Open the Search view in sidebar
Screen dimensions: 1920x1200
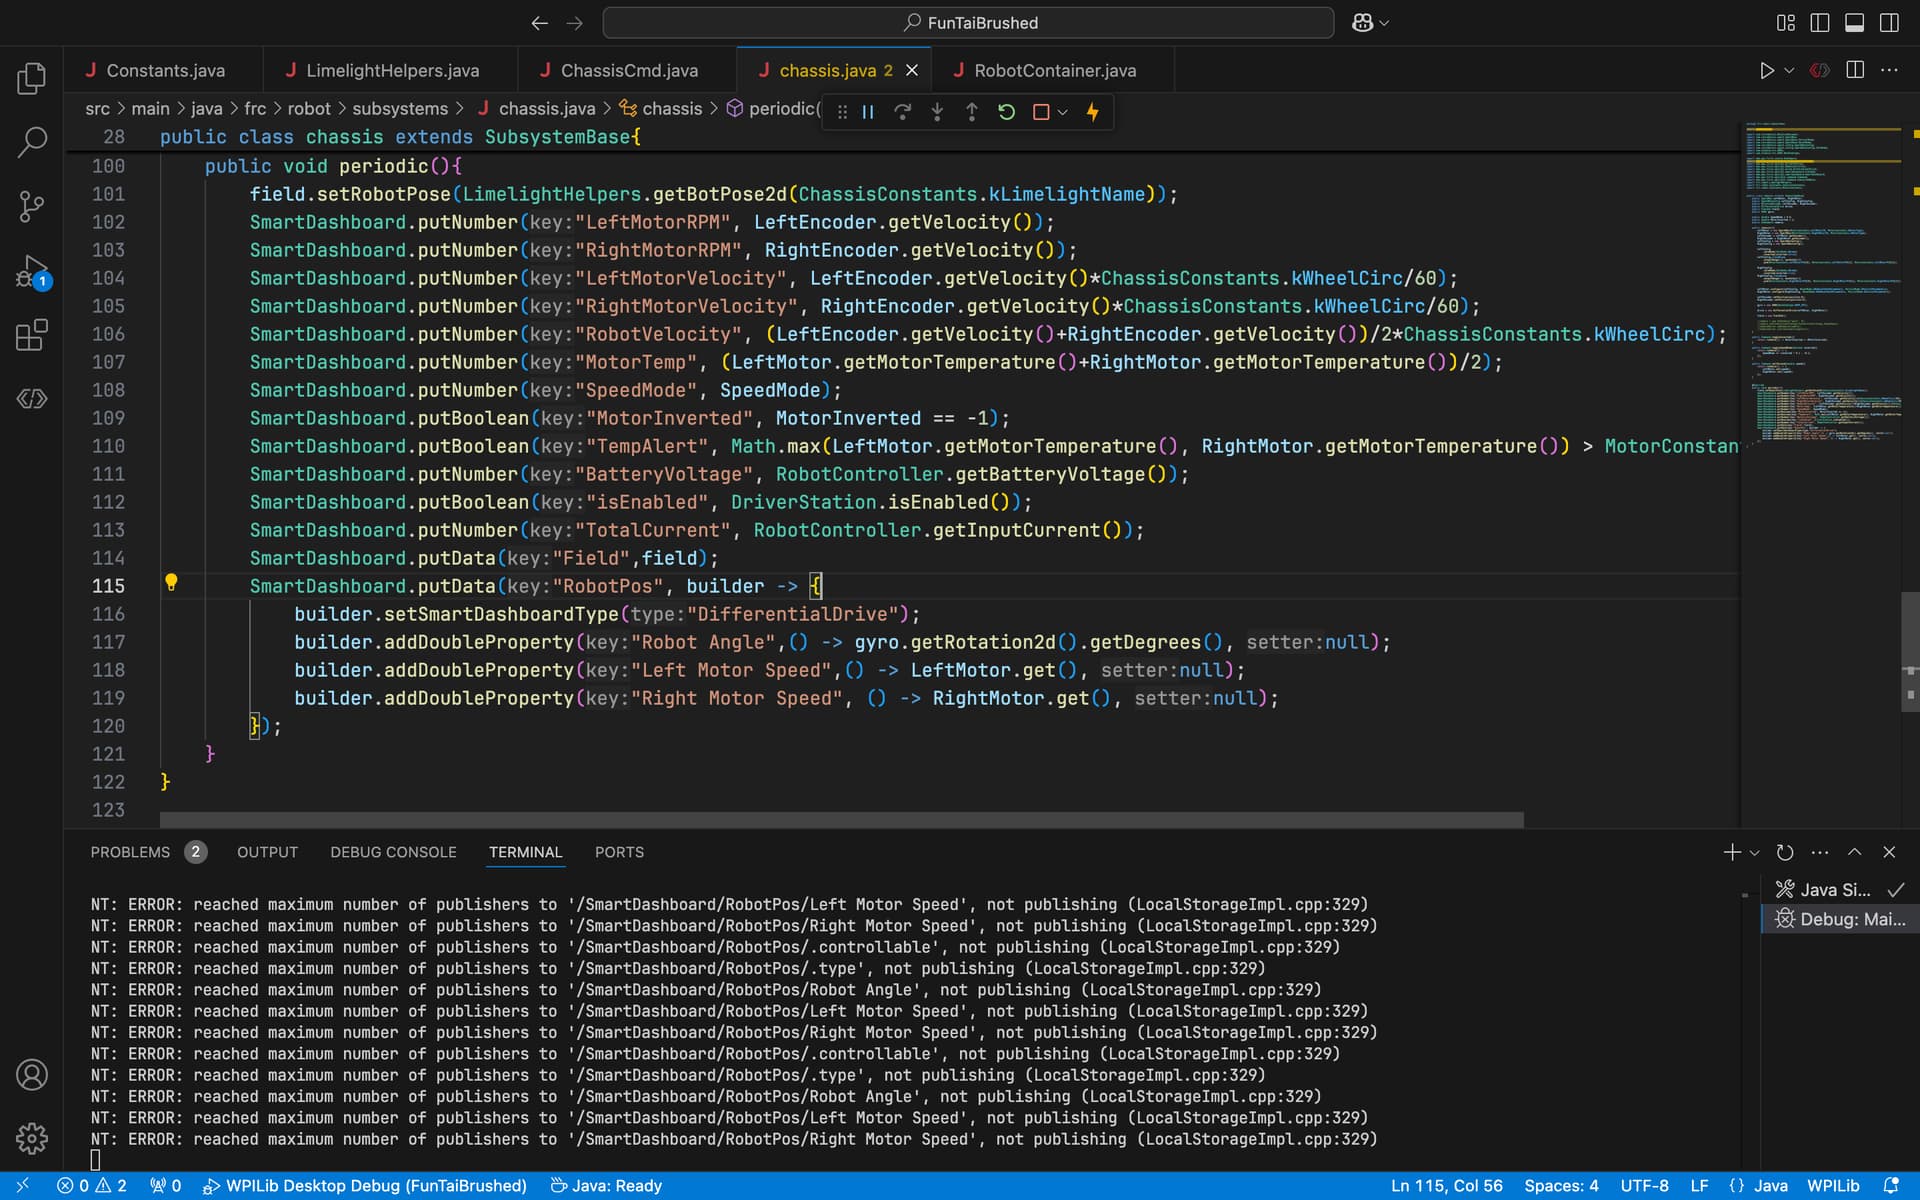(x=32, y=142)
